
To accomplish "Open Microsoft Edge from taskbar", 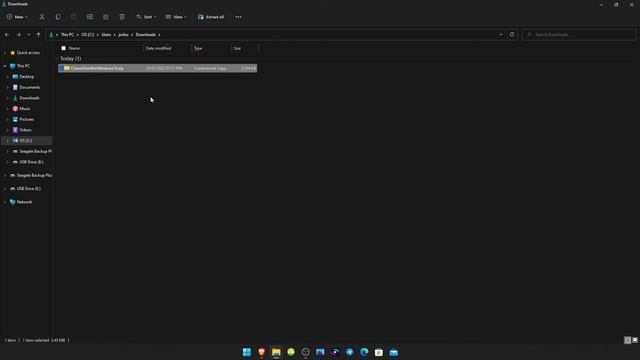I will click(364, 352).
